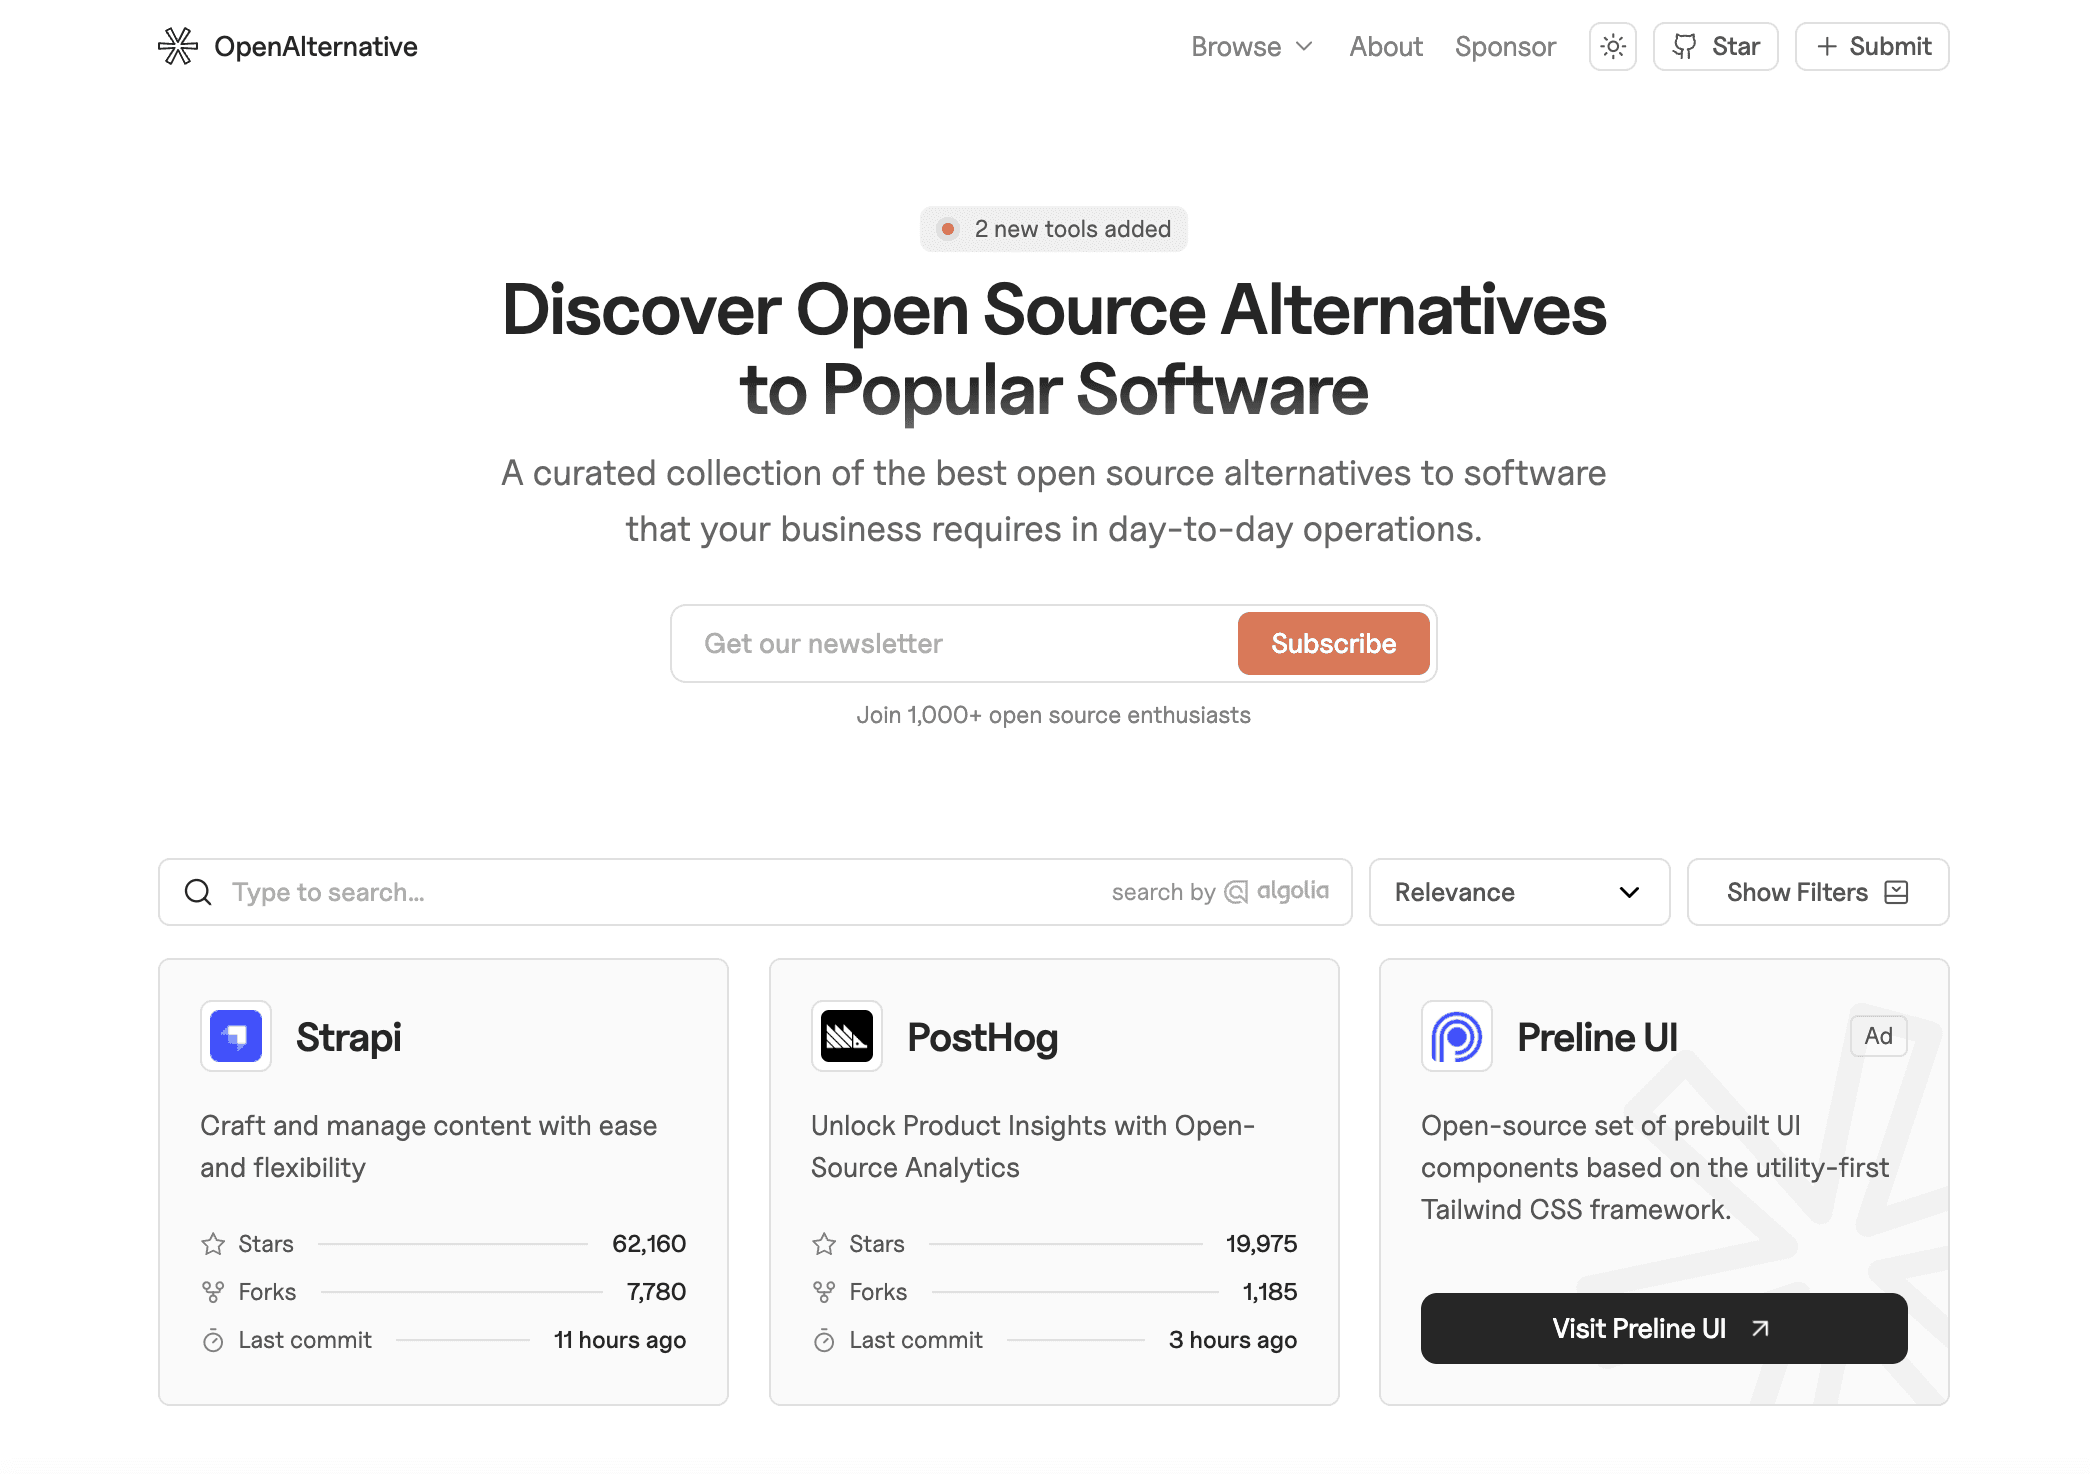Click the Preline UI logo icon
This screenshot has height=1474, width=2090.
pyautogui.click(x=1457, y=1036)
